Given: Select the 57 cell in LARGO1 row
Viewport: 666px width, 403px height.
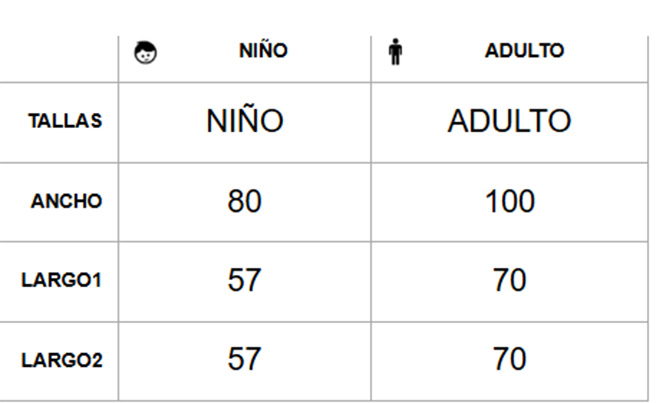Looking at the screenshot, I should pos(245,280).
